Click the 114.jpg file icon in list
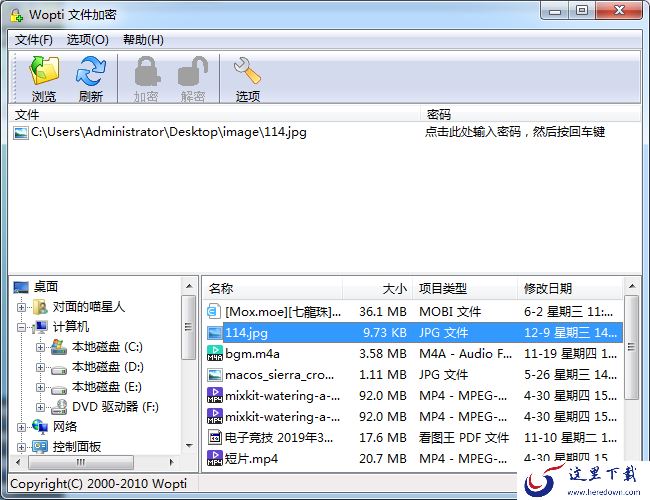This screenshot has width=650, height=500. coord(215,333)
